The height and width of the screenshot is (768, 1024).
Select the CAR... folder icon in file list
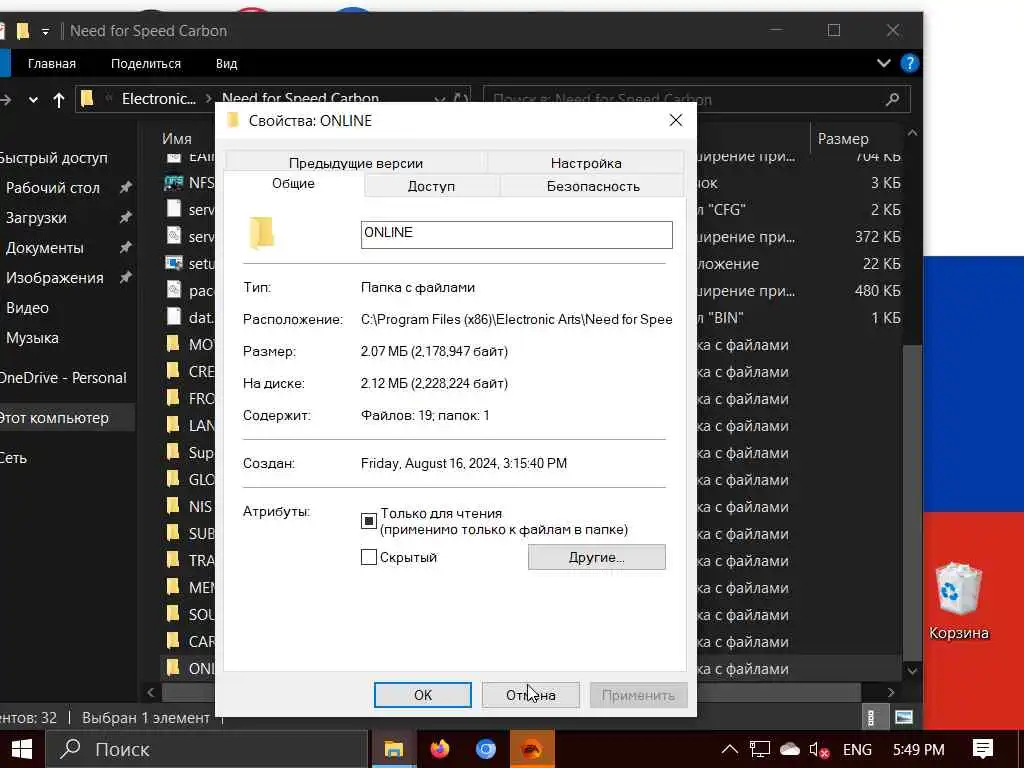(x=173, y=641)
